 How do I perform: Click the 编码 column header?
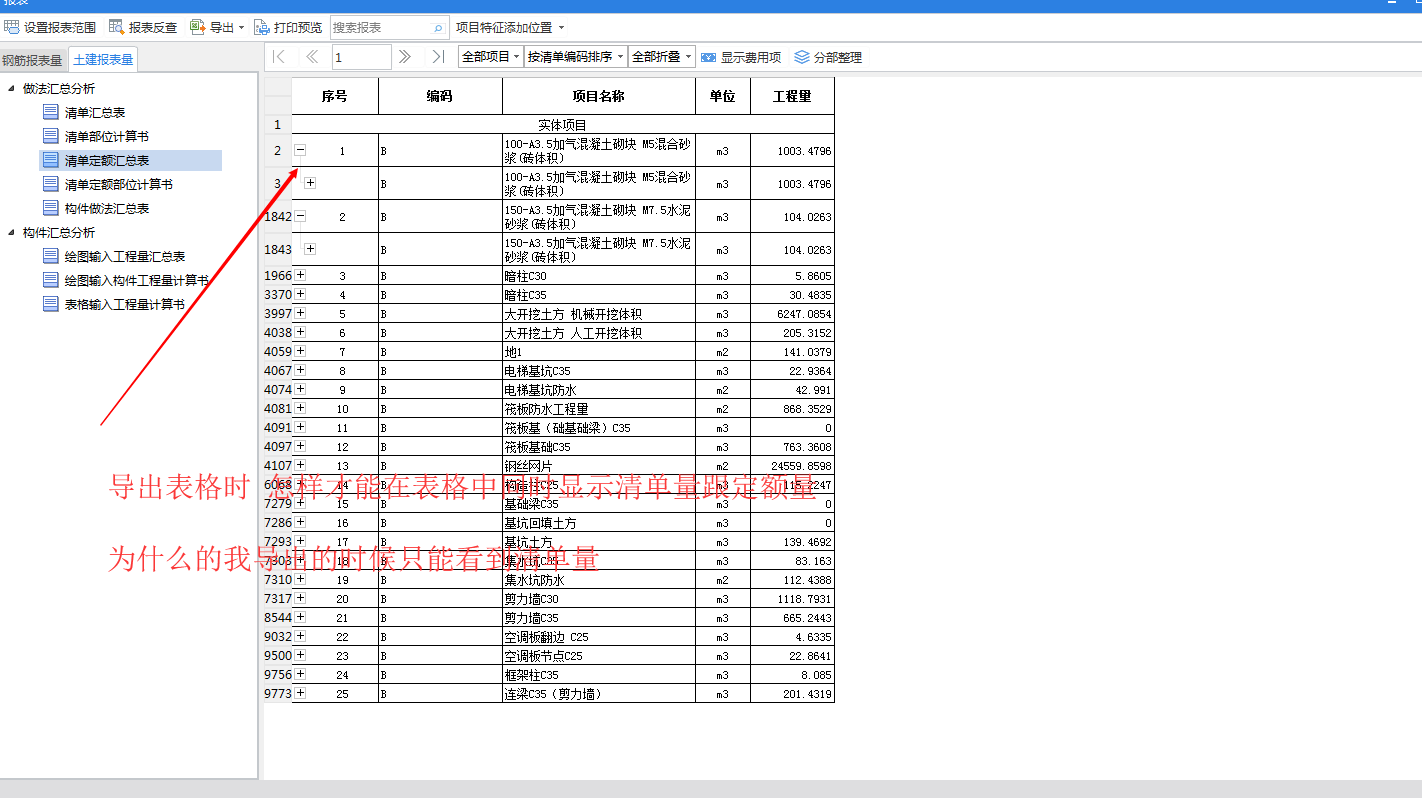pyautogui.click(x=440, y=96)
